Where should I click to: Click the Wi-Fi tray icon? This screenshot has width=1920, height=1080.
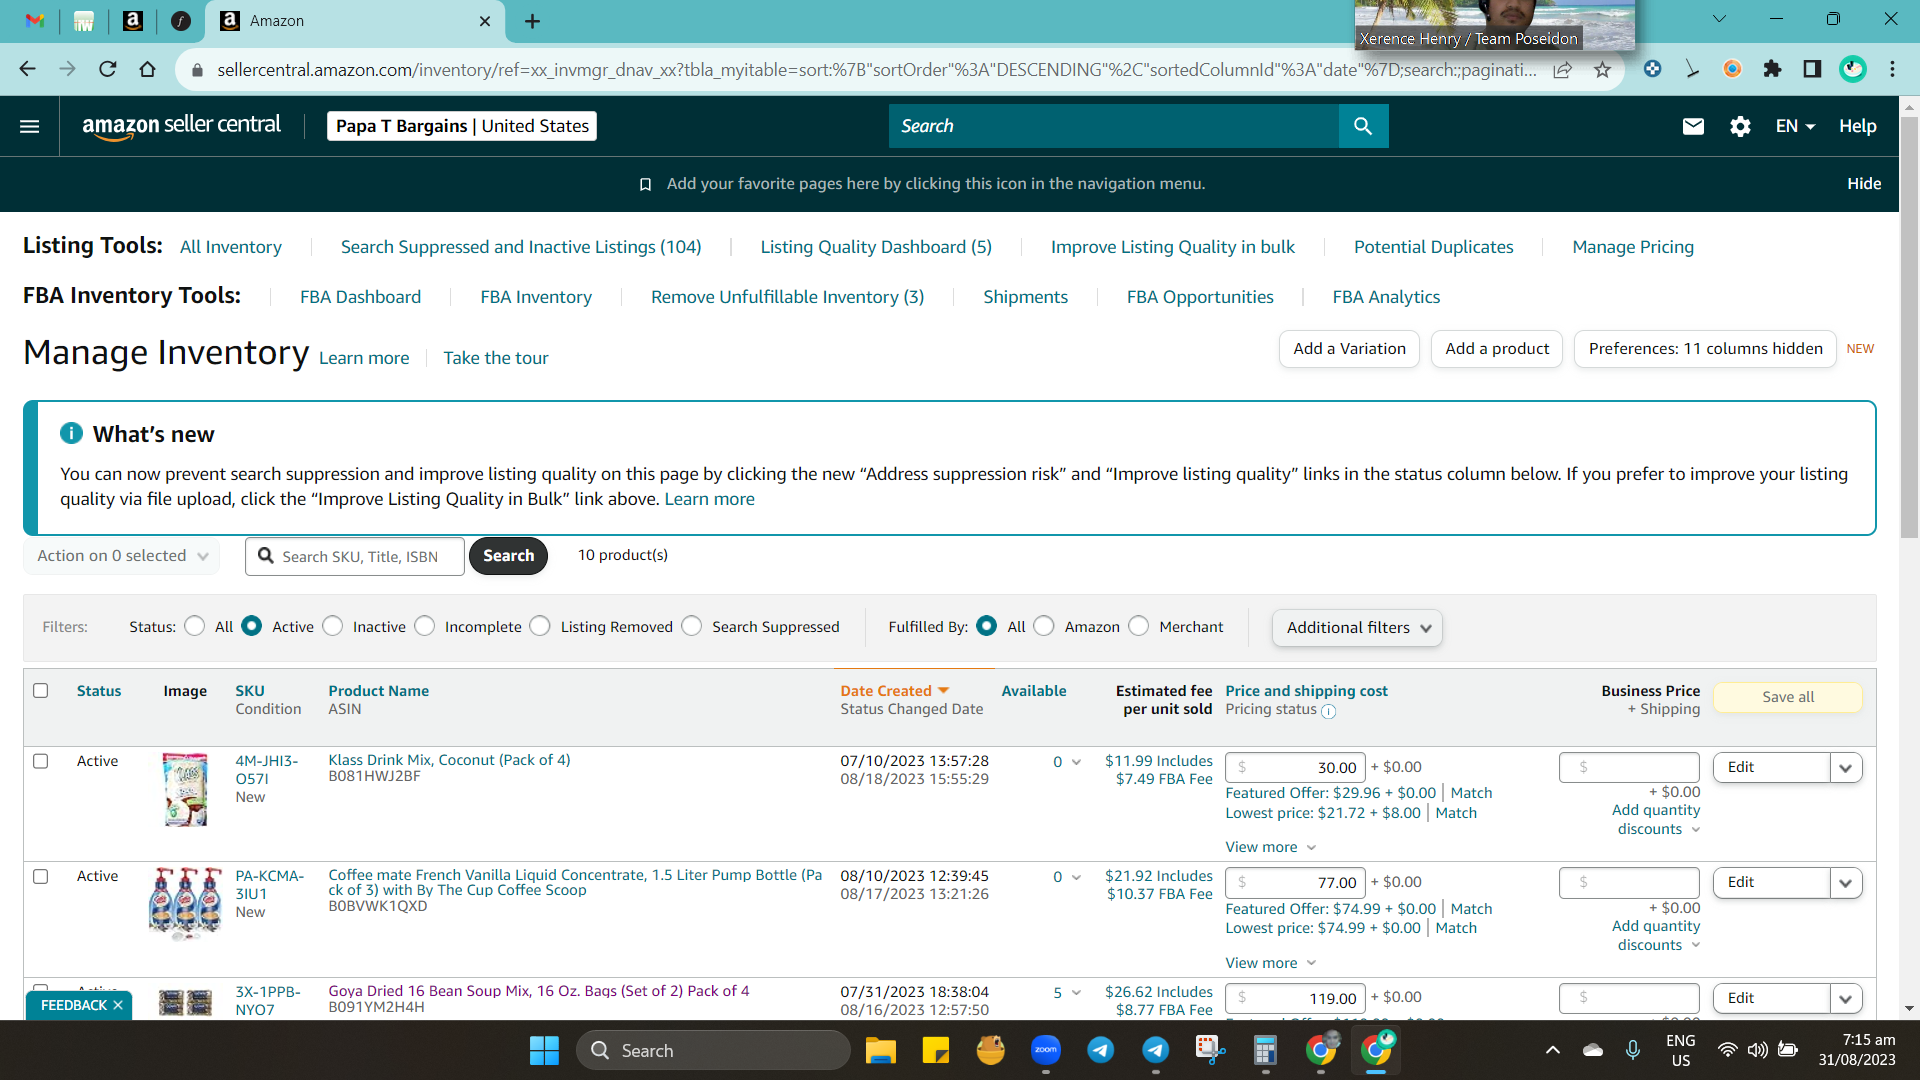point(1727,1050)
